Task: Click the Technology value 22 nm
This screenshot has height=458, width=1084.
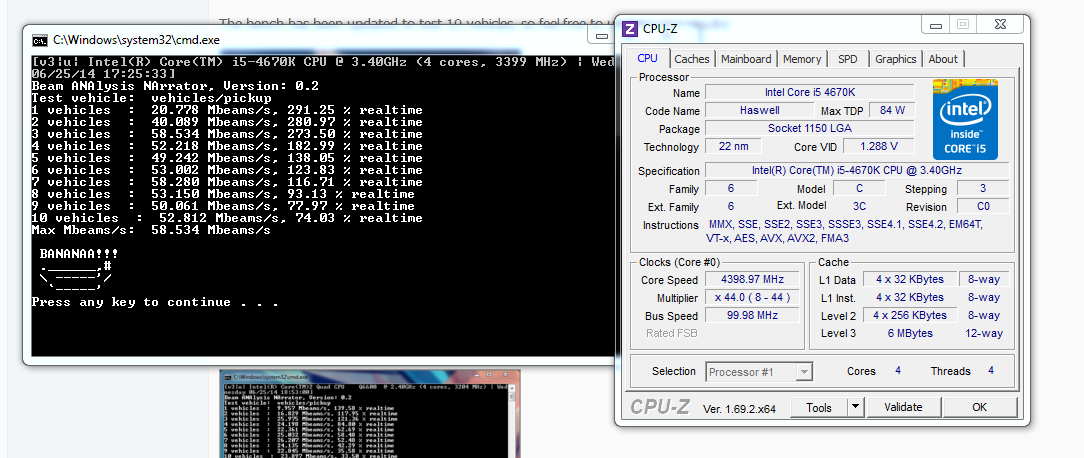Action: [x=733, y=147]
